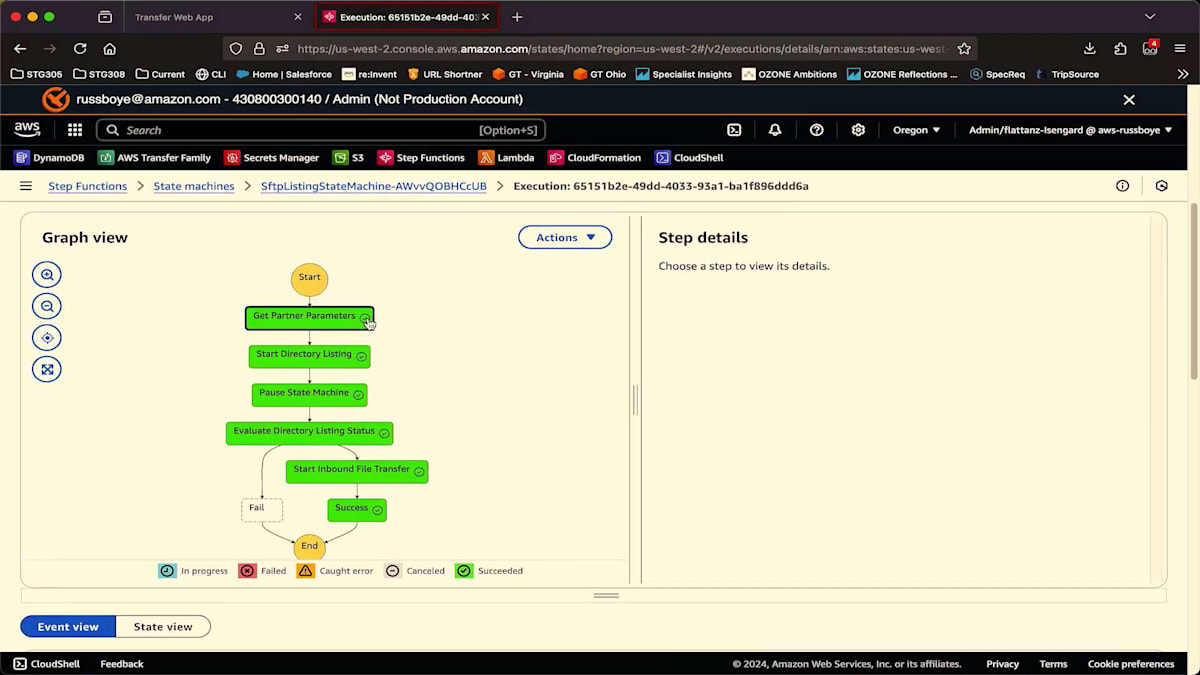Open AWS services grid menu
This screenshot has width=1200, height=675.
pyautogui.click(x=75, y=130)
